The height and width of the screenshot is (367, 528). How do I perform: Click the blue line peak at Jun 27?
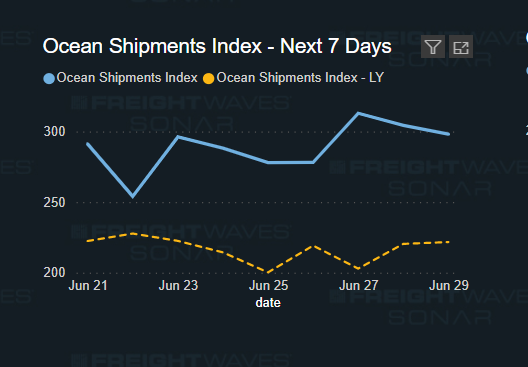(359, 113)
